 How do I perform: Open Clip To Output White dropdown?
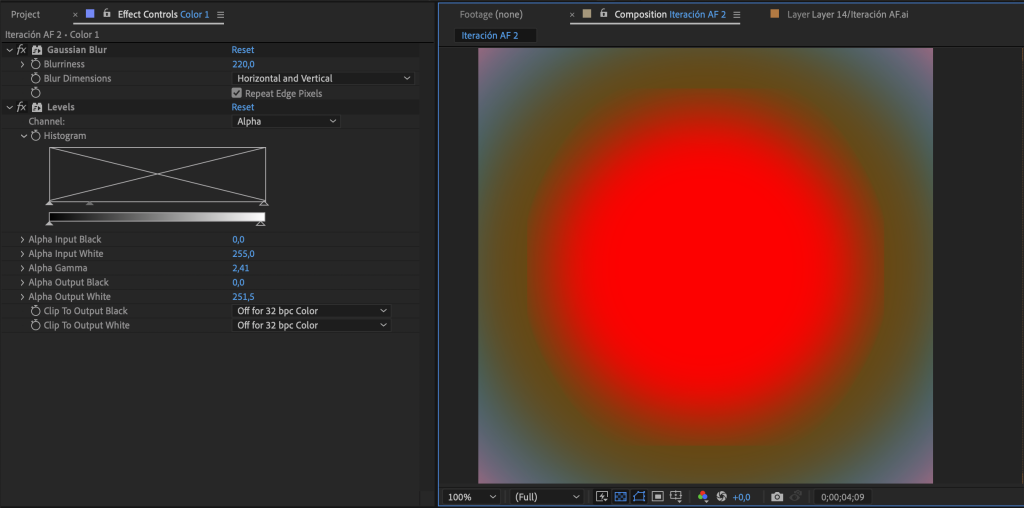click(312, 325)
